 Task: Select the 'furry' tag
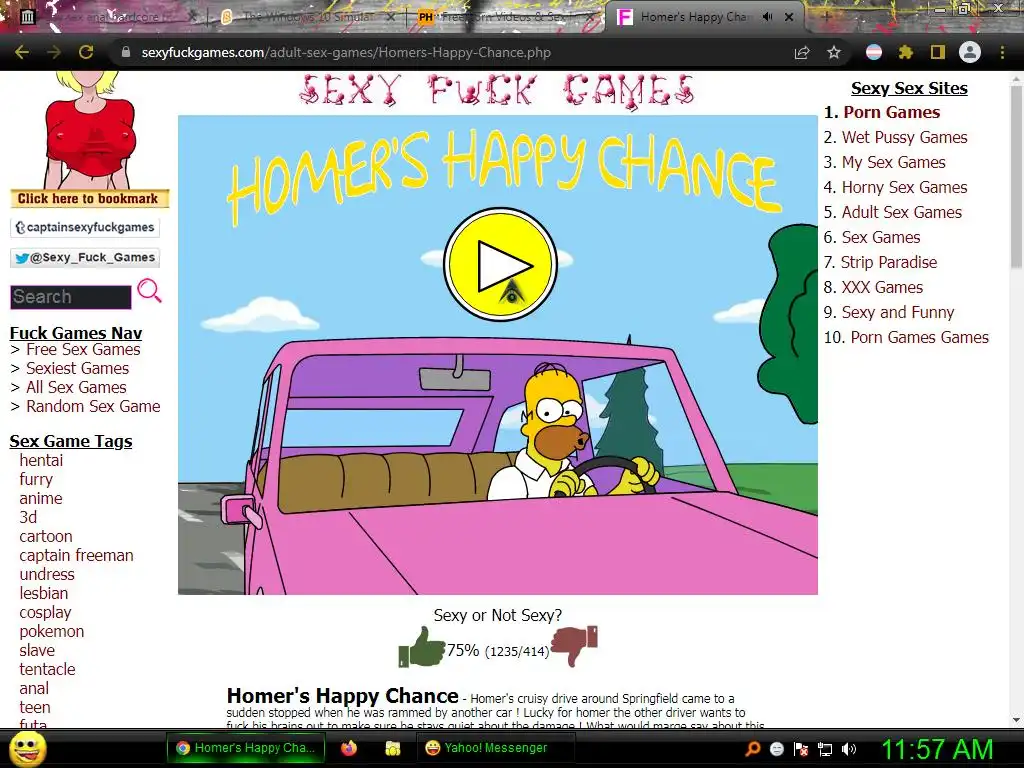click(36, 479)
